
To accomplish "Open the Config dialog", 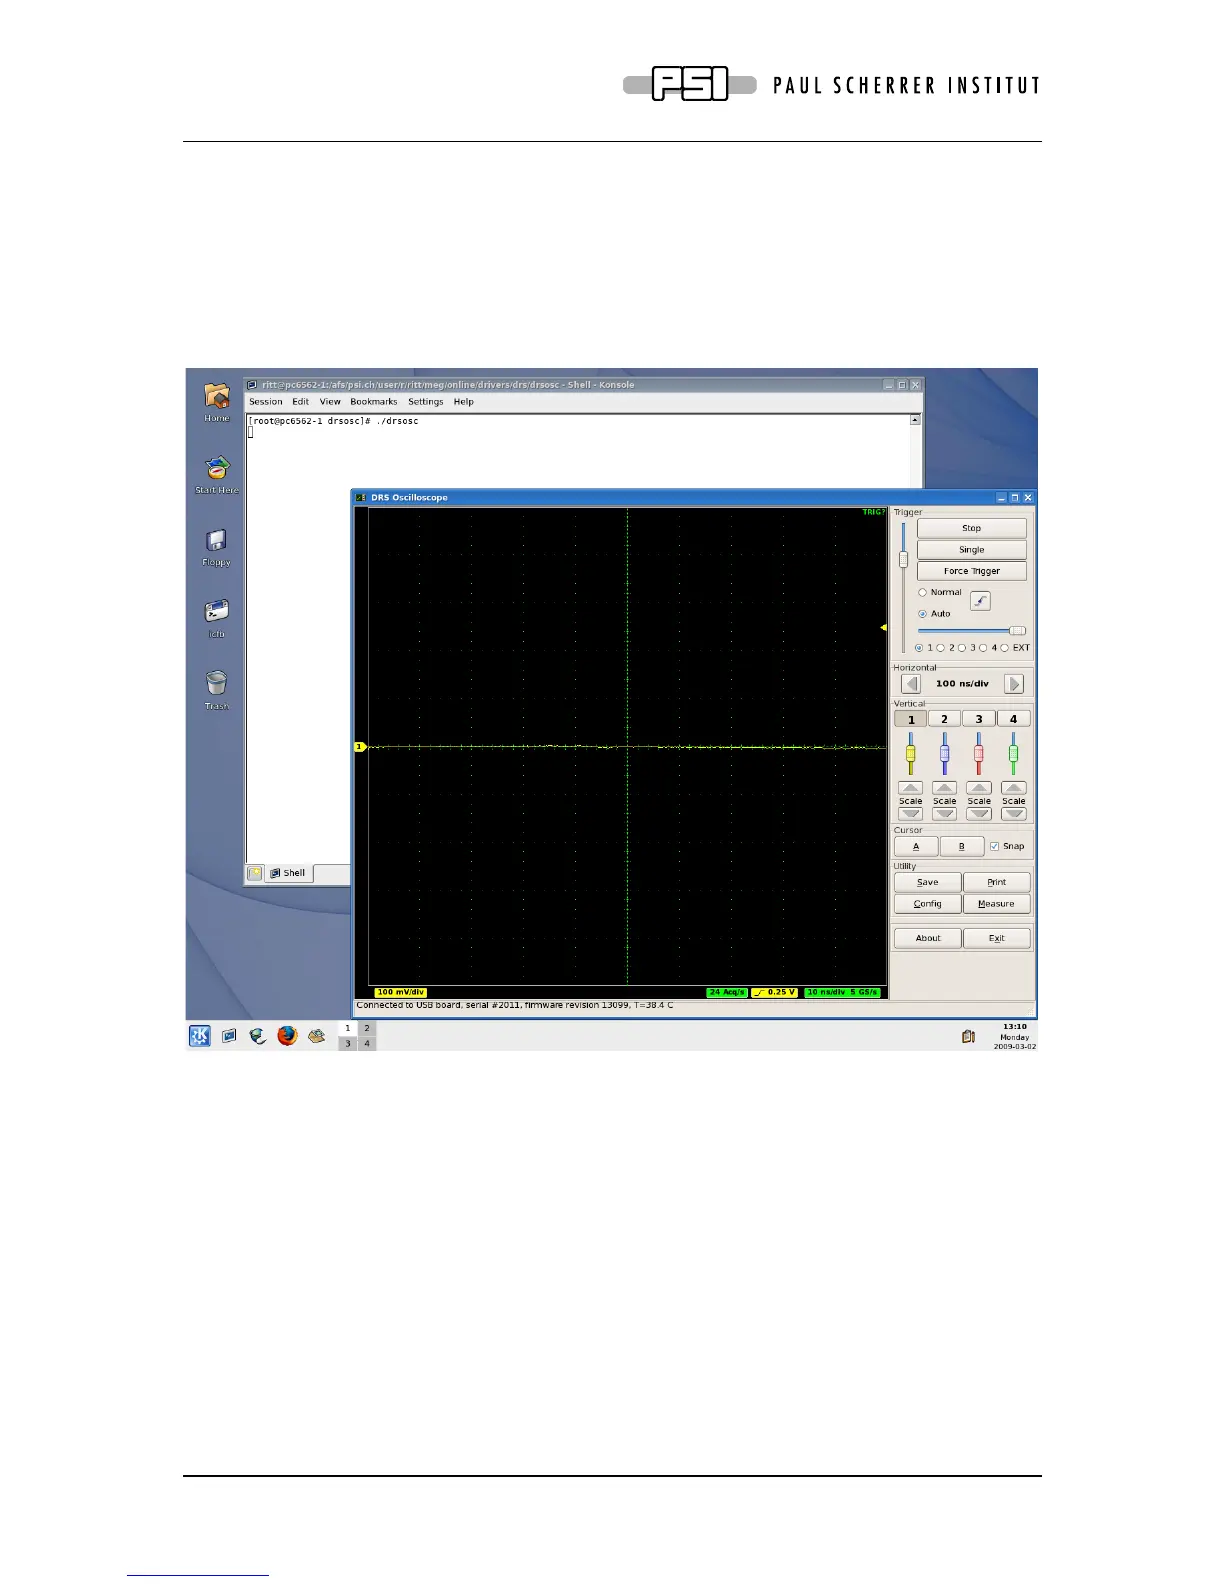I will coord(928,904).
